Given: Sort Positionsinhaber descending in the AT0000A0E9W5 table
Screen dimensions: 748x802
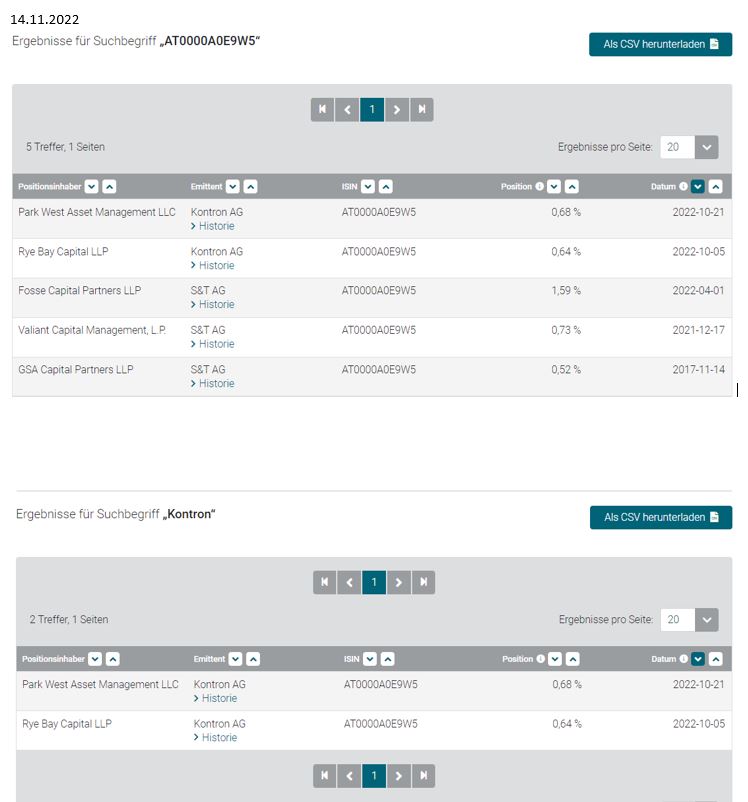Looking at the screenshot, I should pos(92,186).
